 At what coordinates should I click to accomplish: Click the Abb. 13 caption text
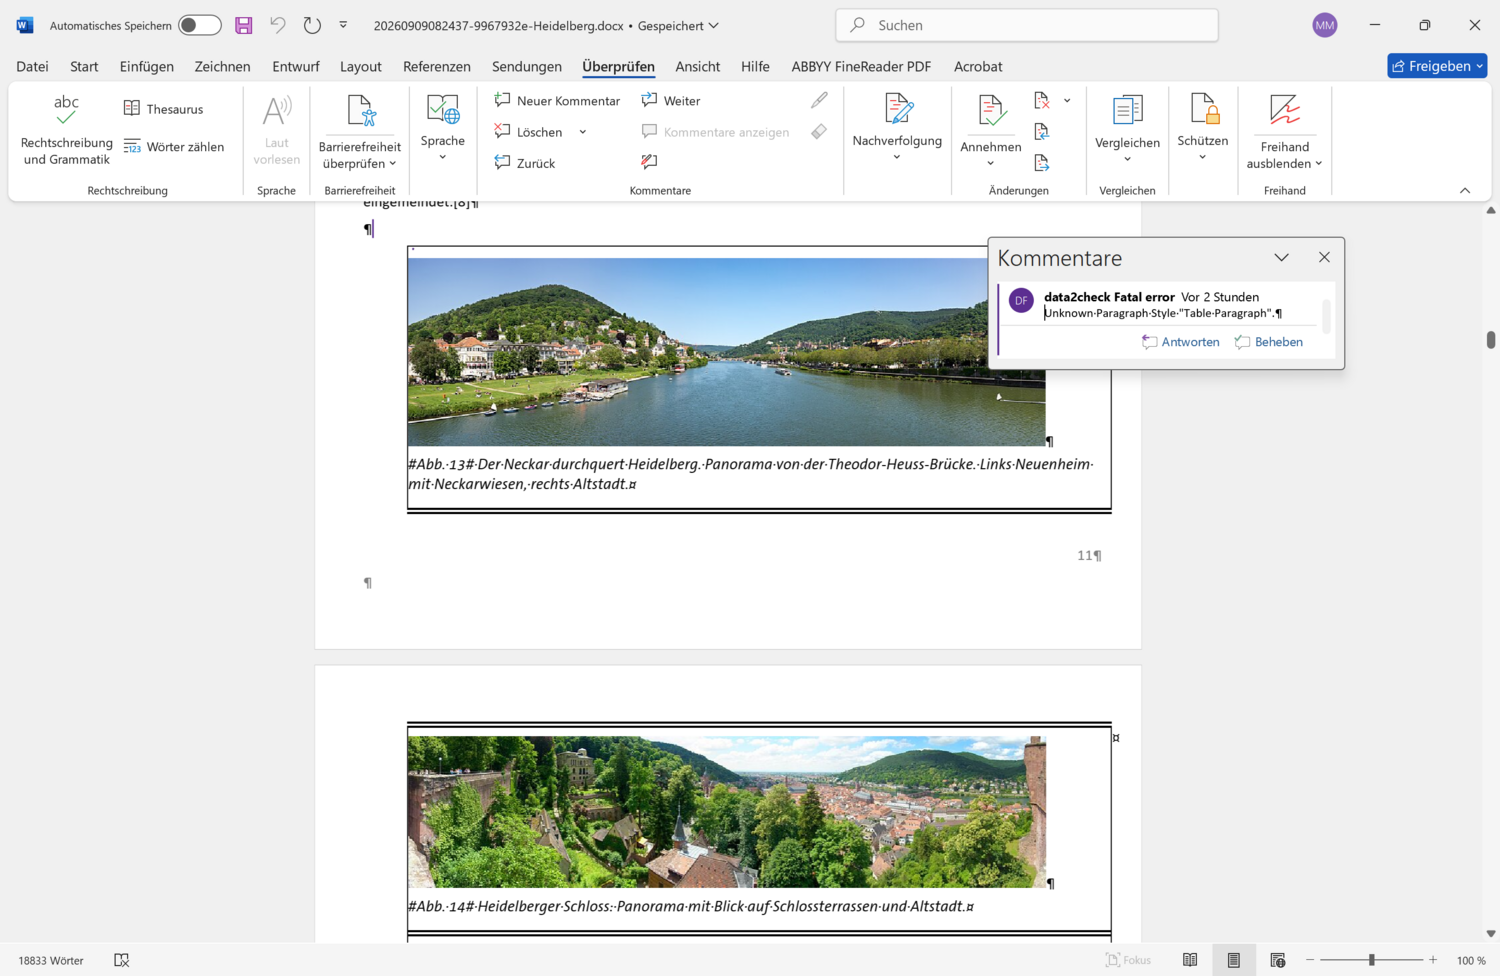point(750,474)
